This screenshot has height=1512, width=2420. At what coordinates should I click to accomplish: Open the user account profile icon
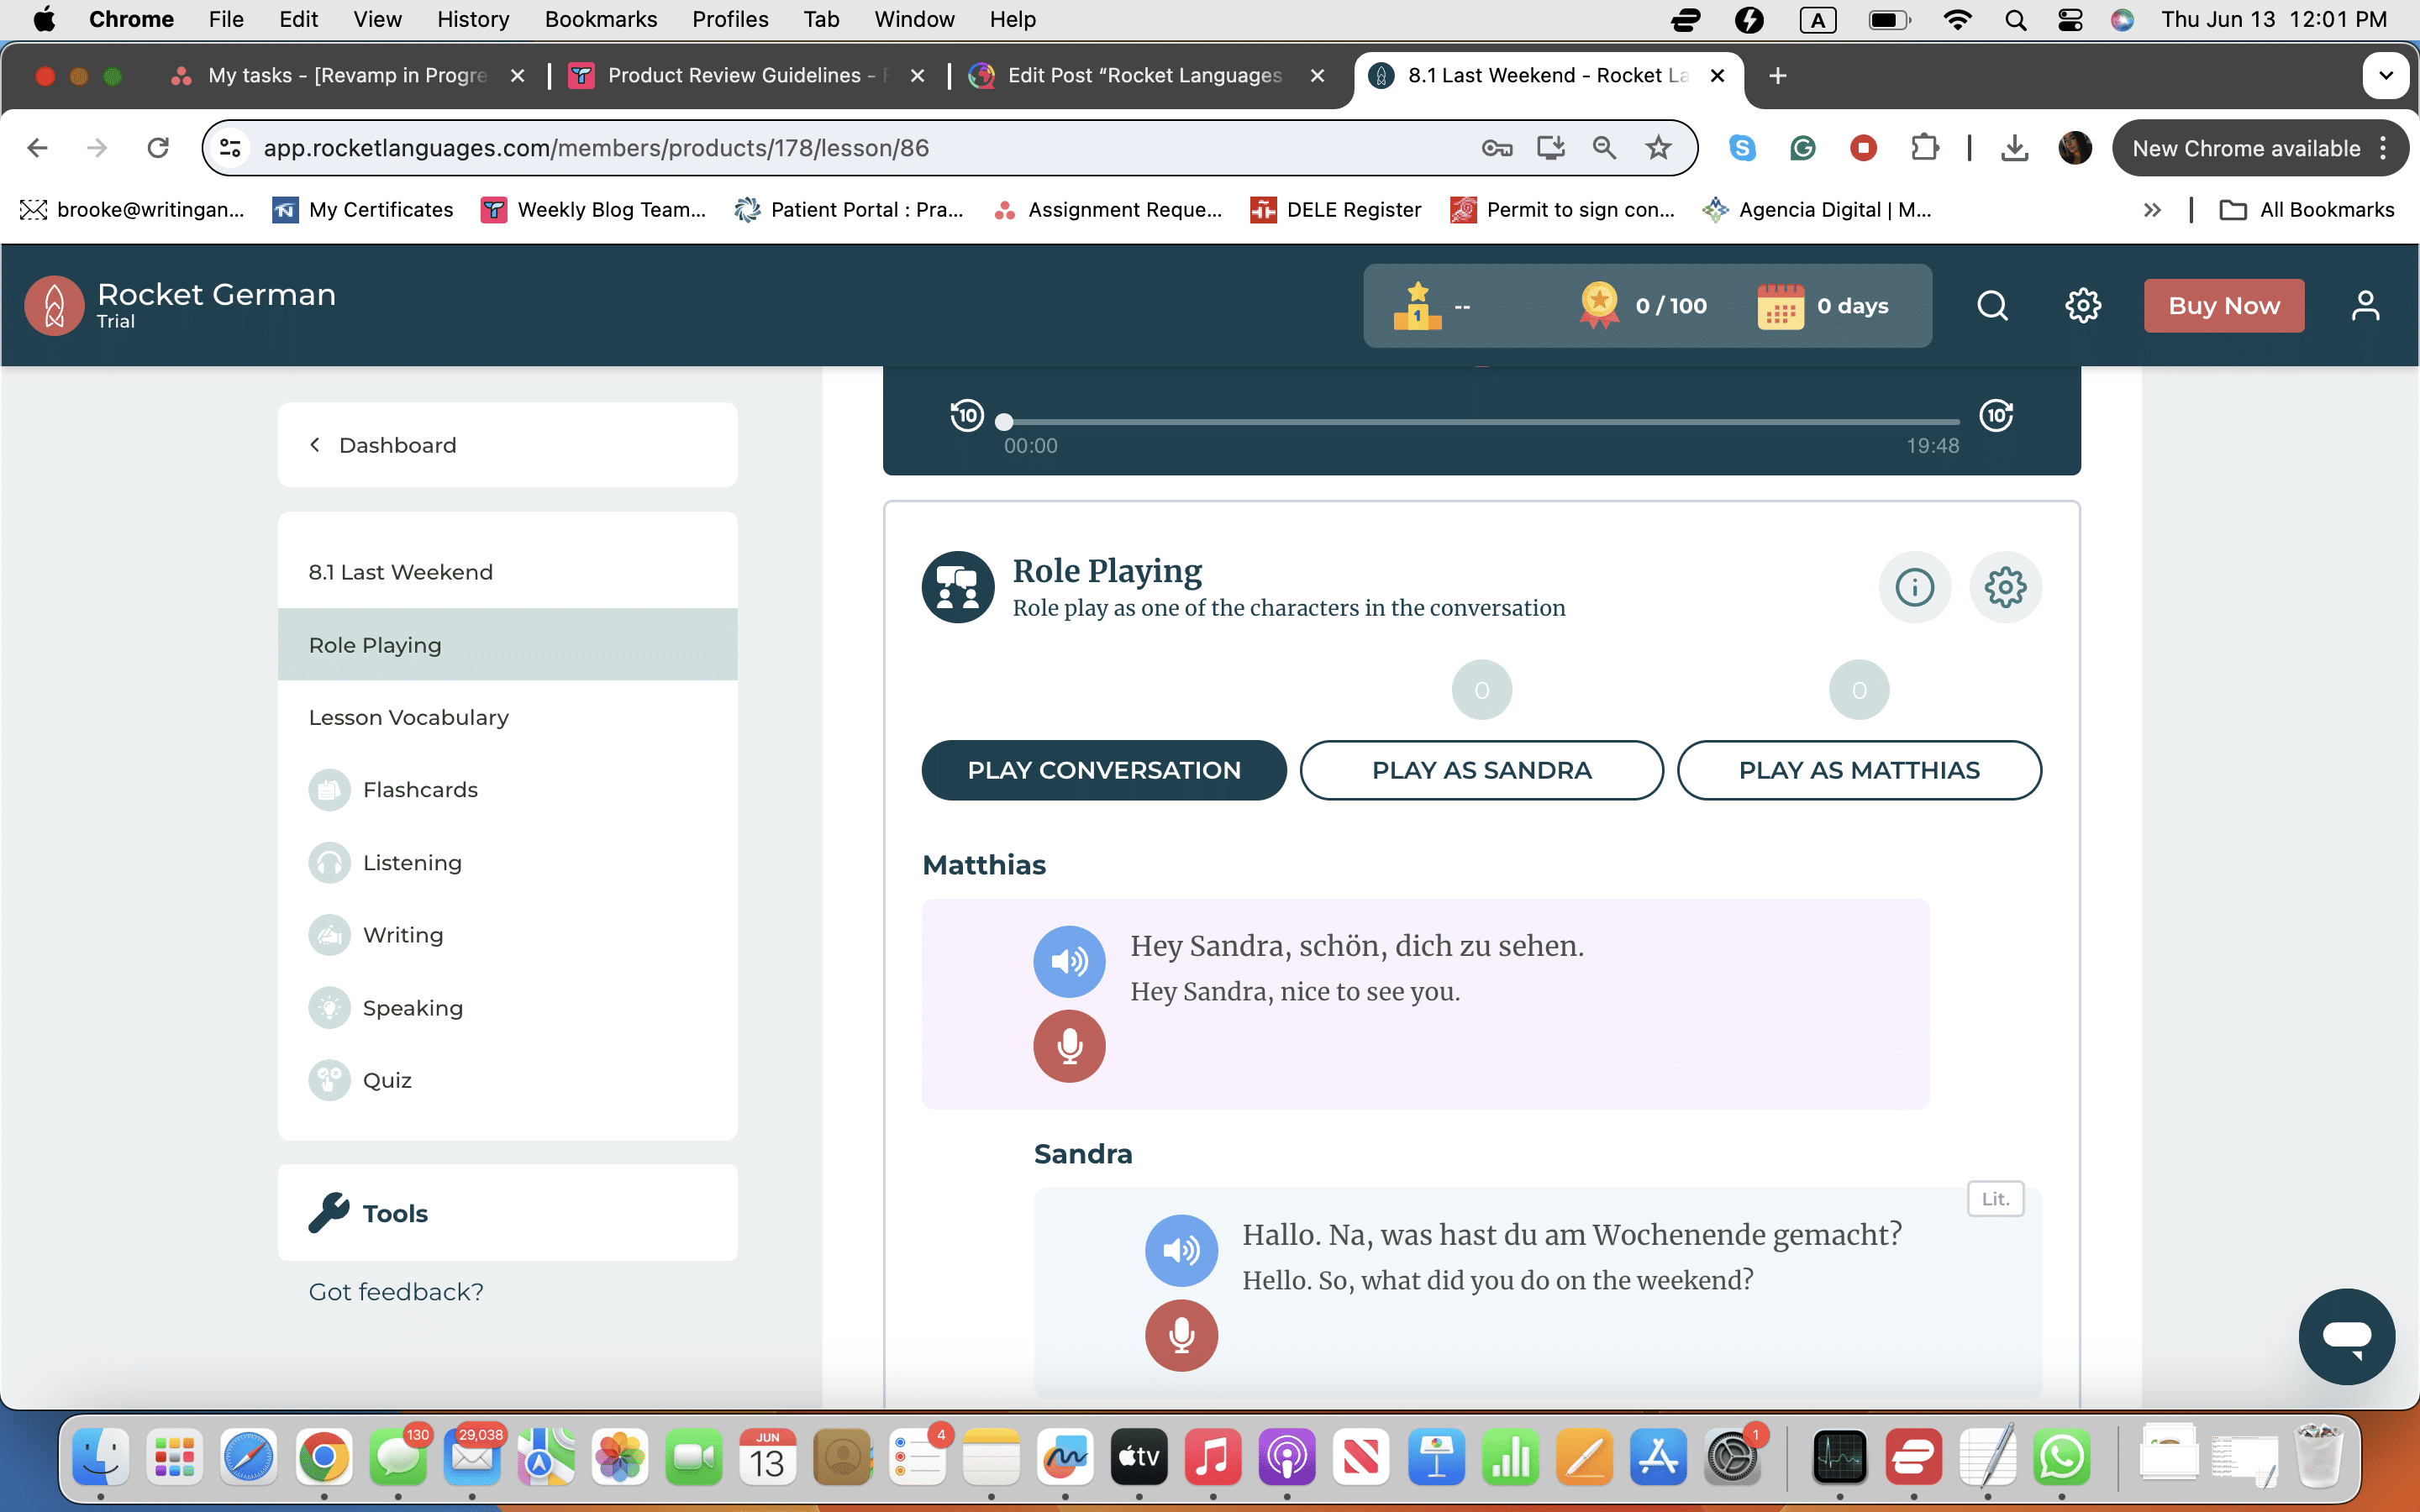pyautogui.click(x=2365, y=306)
